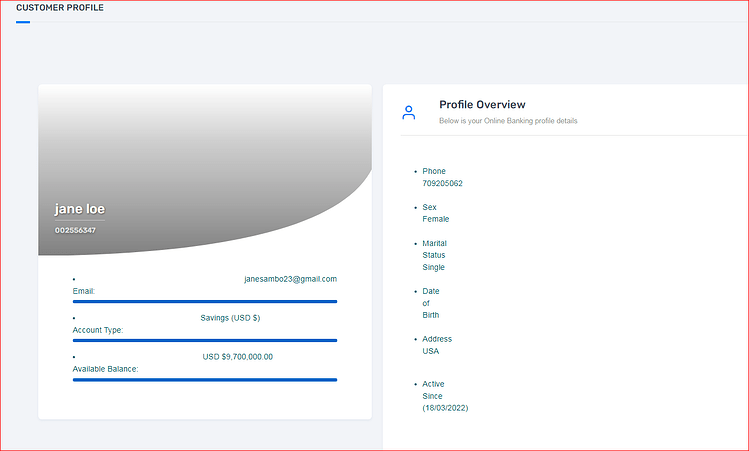This screenshot has height=451, width=749.
Task: Click the janesambo23@gmail.com email address
Action: (290, 279)
